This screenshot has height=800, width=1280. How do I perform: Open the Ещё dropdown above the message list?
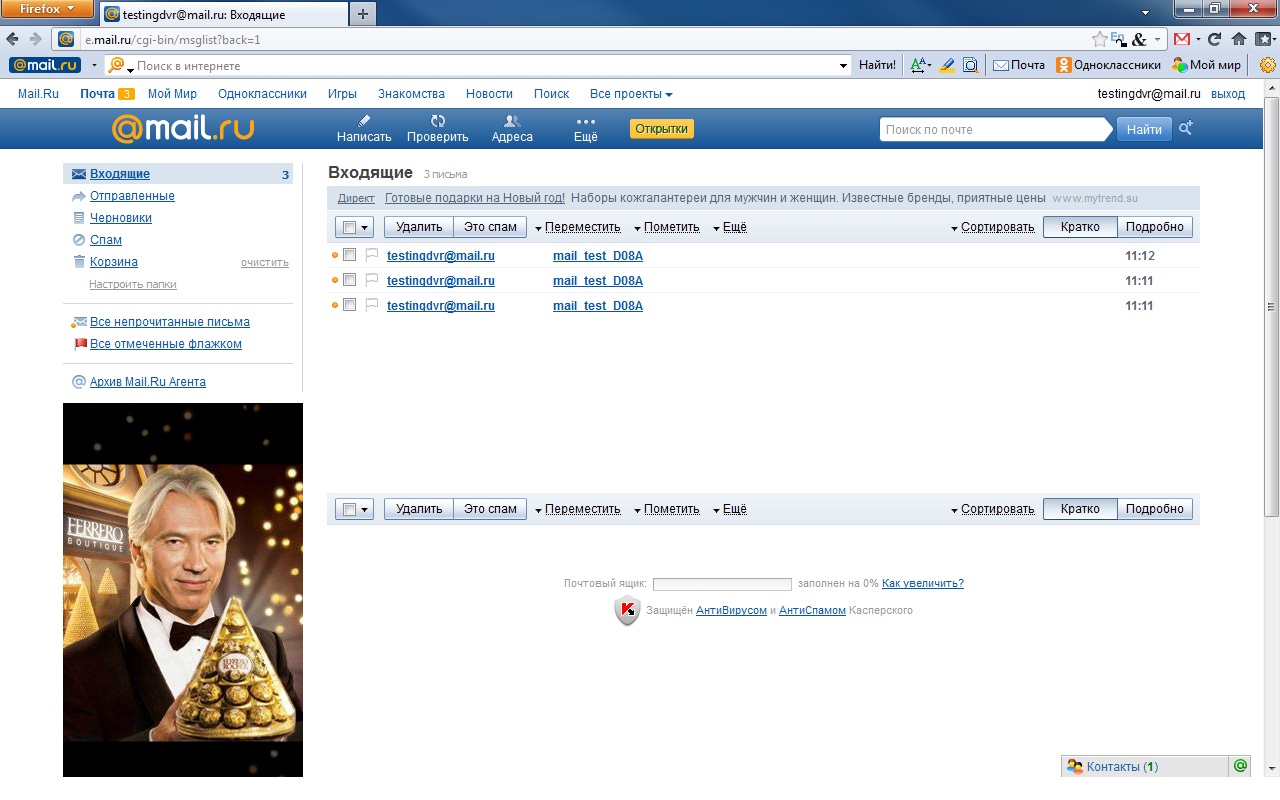(x=730, y=227)
